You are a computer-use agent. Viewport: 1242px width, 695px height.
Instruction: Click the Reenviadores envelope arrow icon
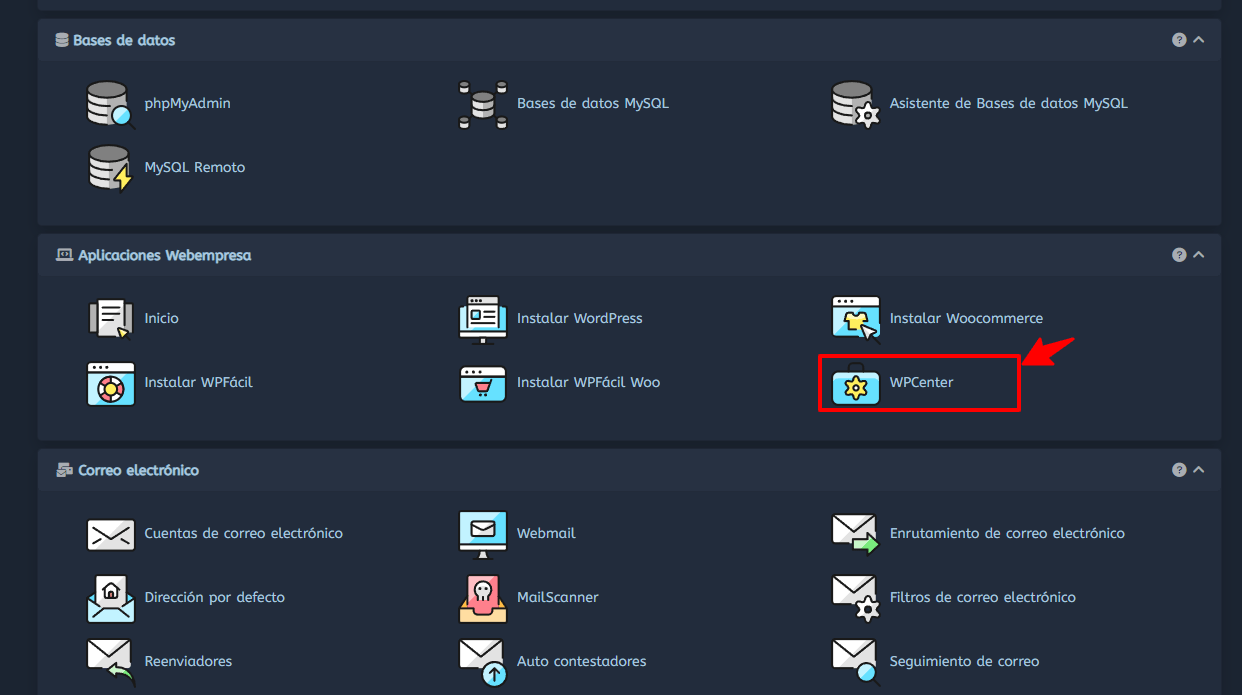[110, 662]
